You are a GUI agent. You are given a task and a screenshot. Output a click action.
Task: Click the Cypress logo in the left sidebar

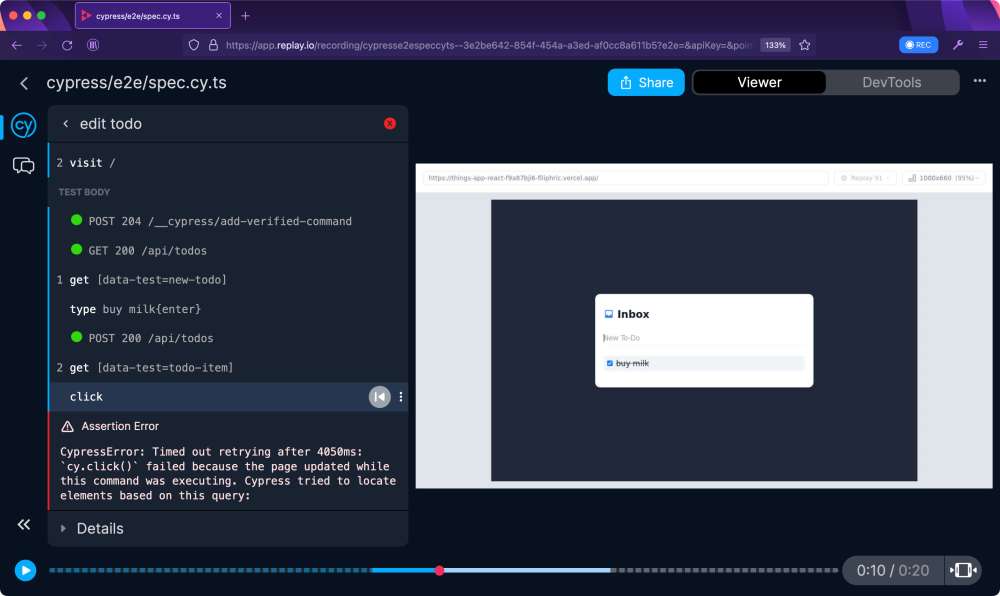click(22, 125)
